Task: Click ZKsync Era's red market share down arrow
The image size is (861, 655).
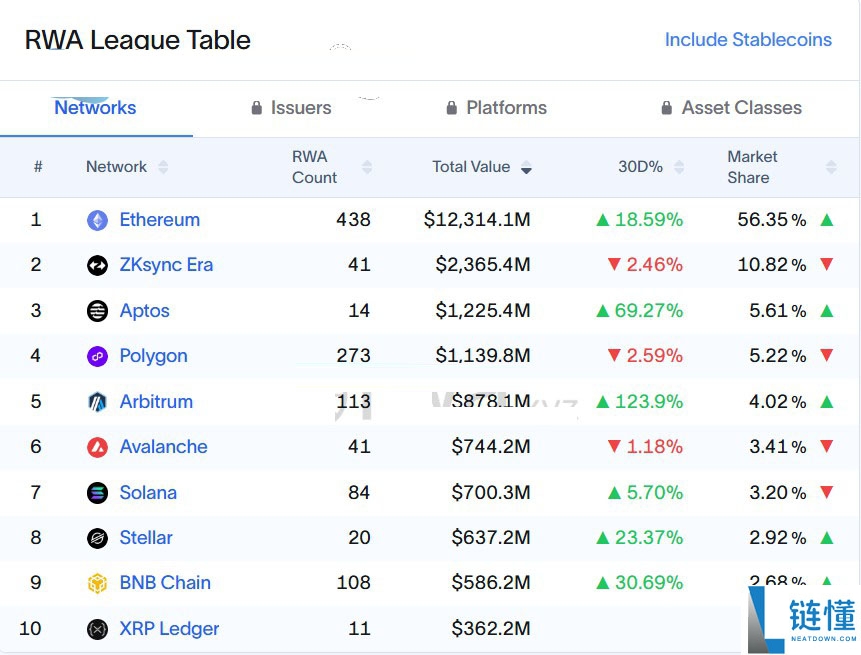Action: click(x=827, y=265)
